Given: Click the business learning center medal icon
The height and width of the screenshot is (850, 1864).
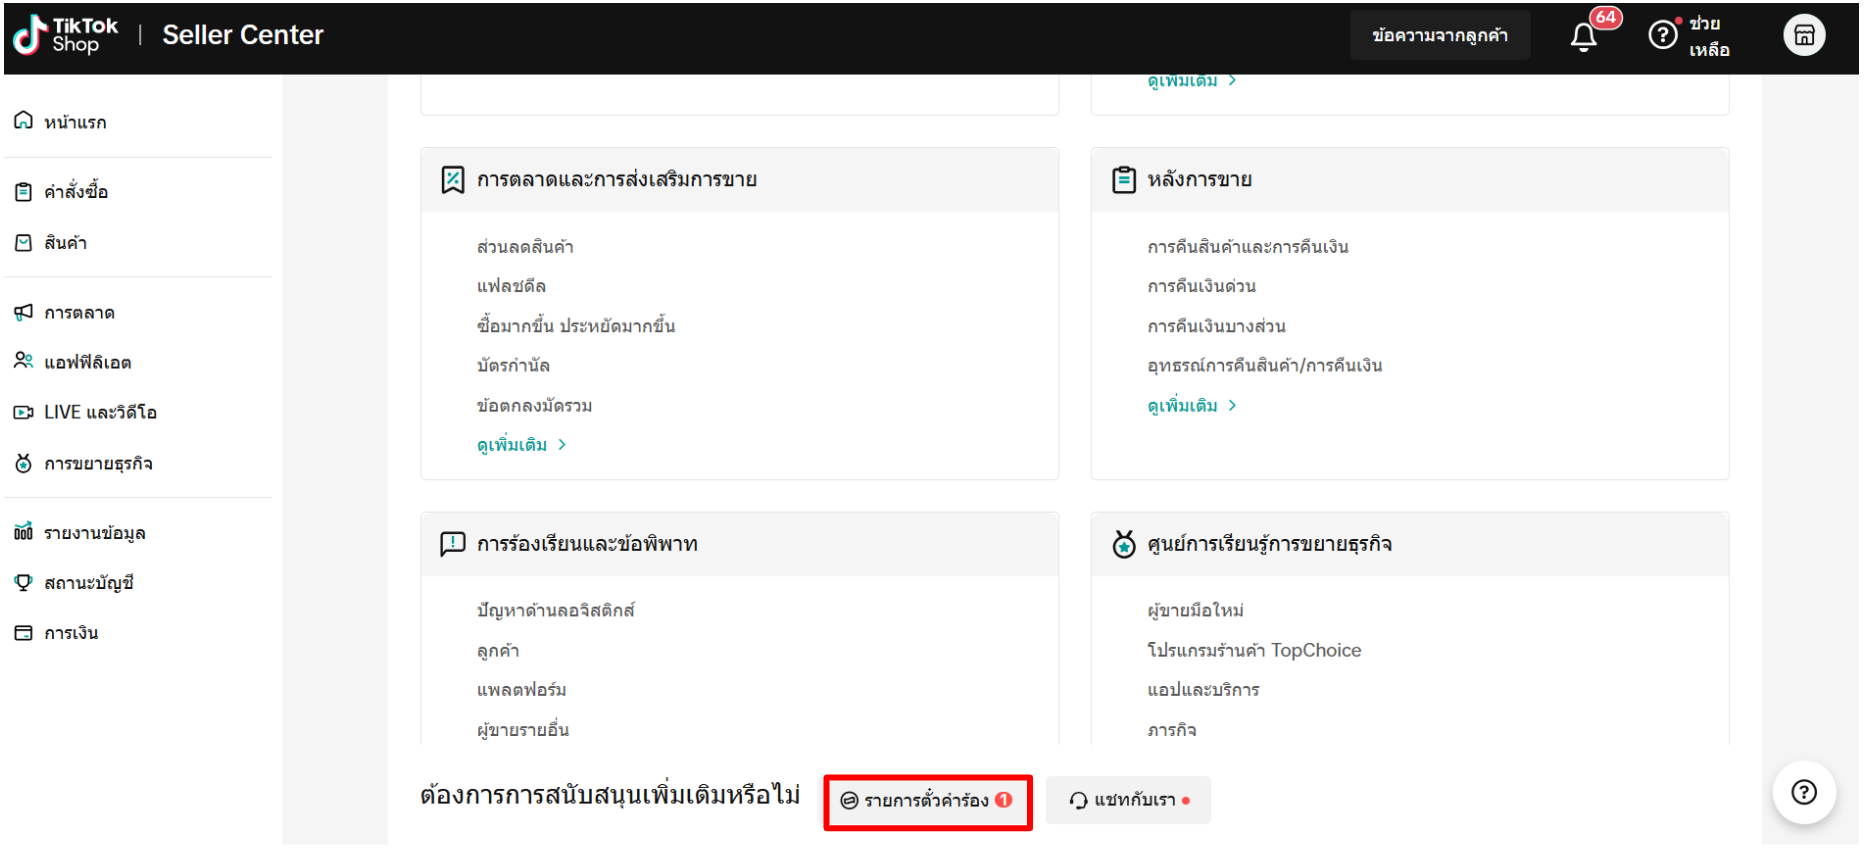Looking at the screenshot, I should point(1124,544).
